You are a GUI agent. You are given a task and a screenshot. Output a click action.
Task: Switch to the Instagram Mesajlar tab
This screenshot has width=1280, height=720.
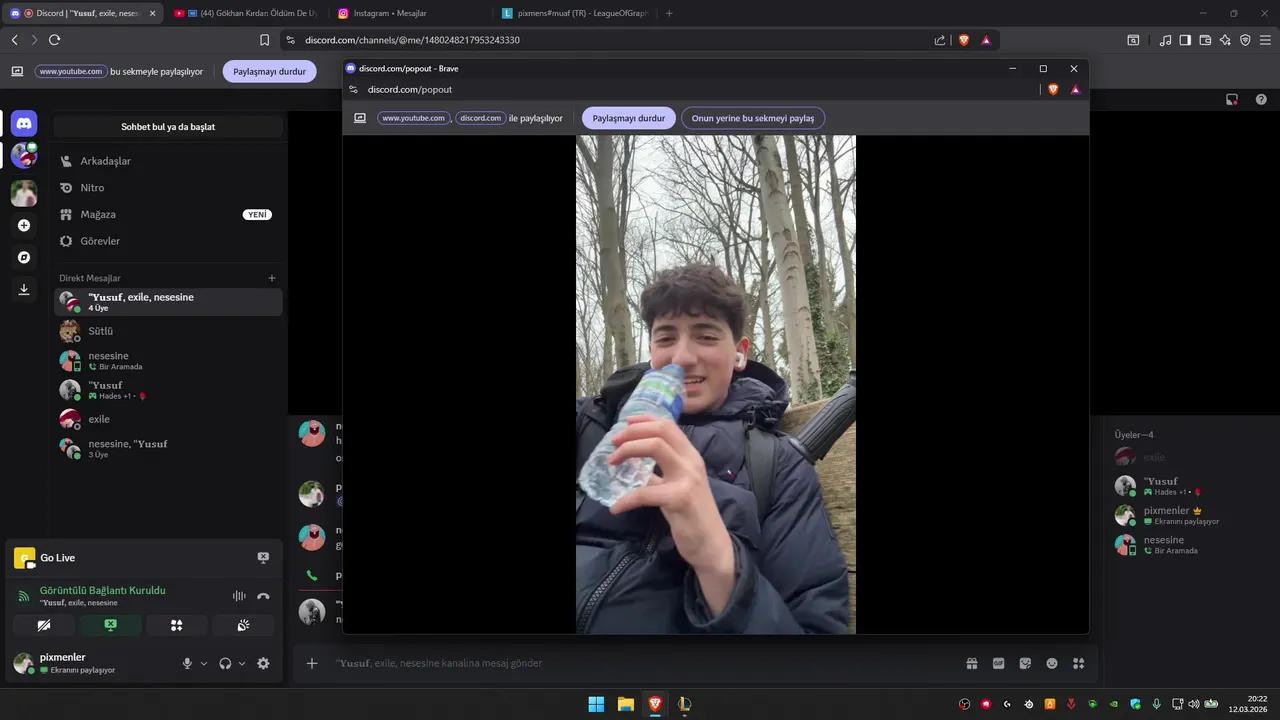point(410,13)
